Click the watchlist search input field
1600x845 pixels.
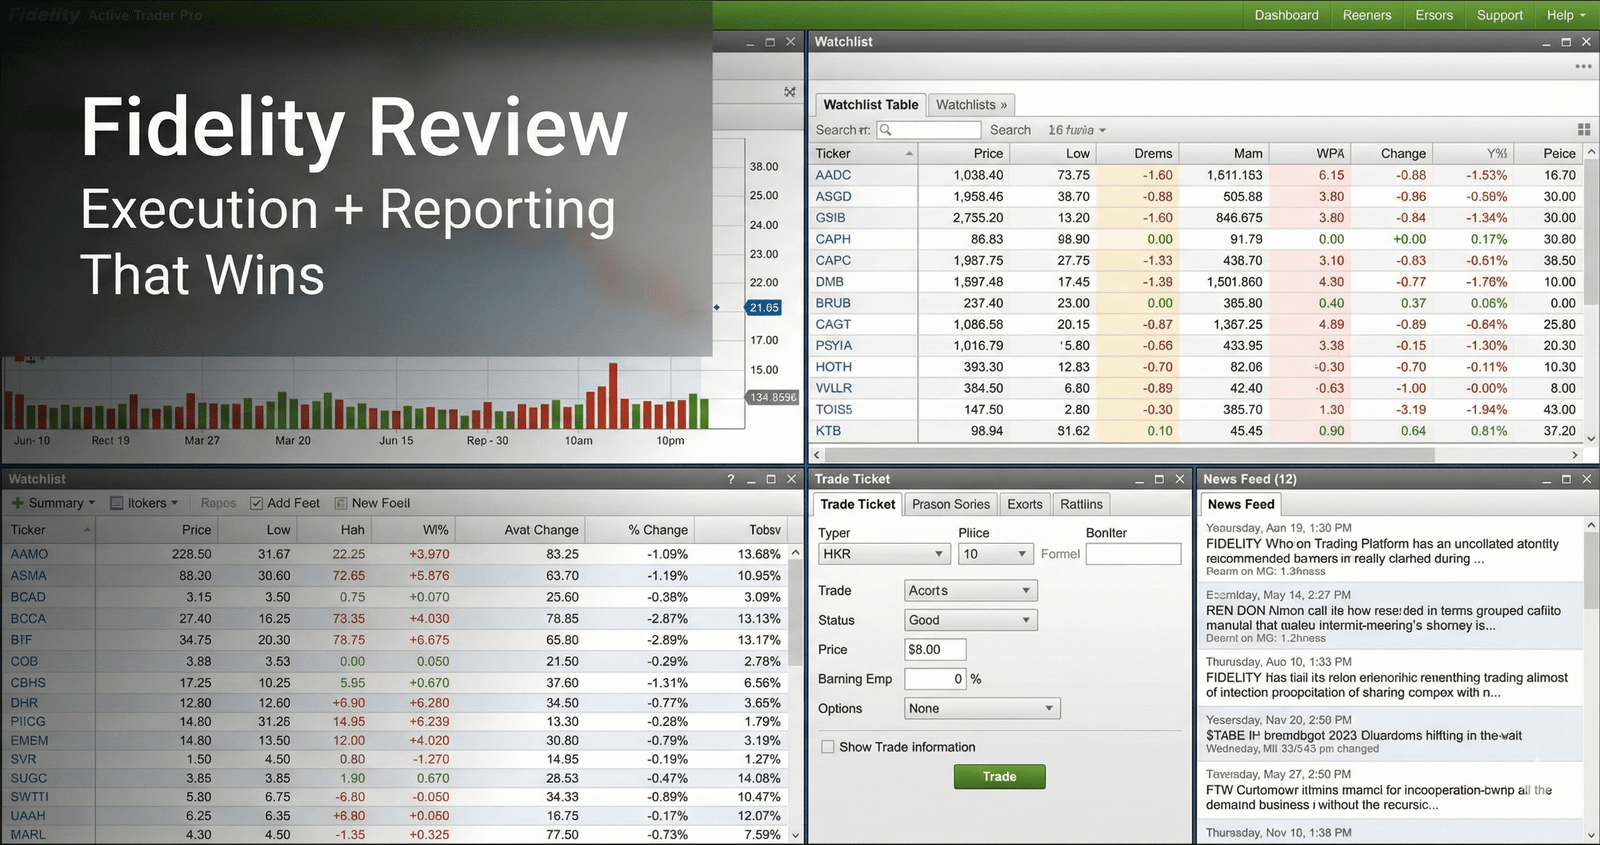click(929, 130)
